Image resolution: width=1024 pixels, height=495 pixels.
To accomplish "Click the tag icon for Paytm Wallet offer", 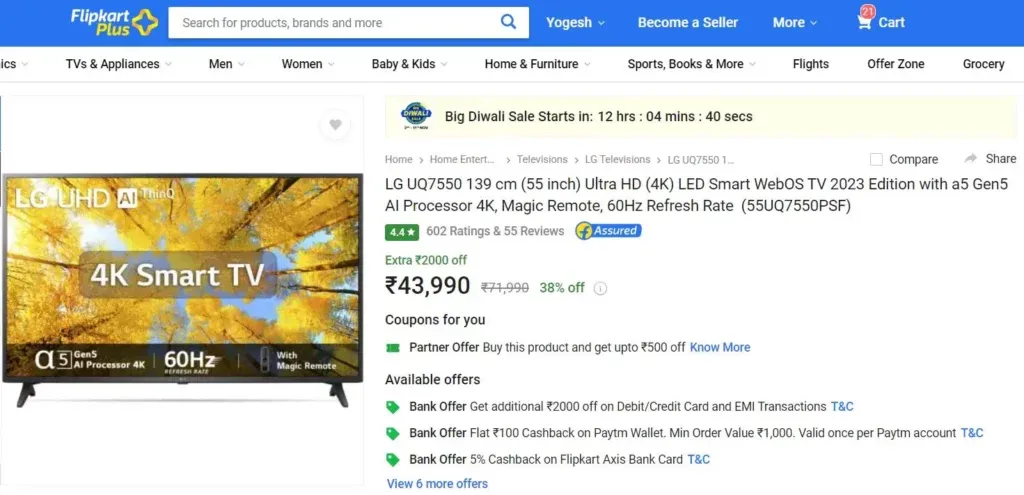I will pos(392,433).
